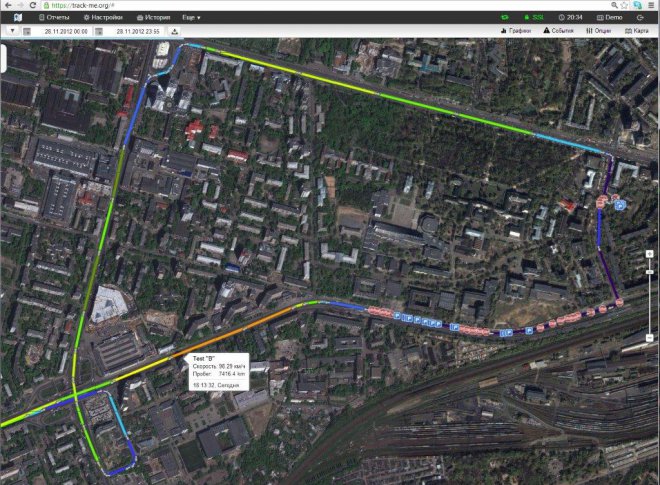Edit start date field 28.11.2012 00:00
660x485 pixels.
(66, 31)
